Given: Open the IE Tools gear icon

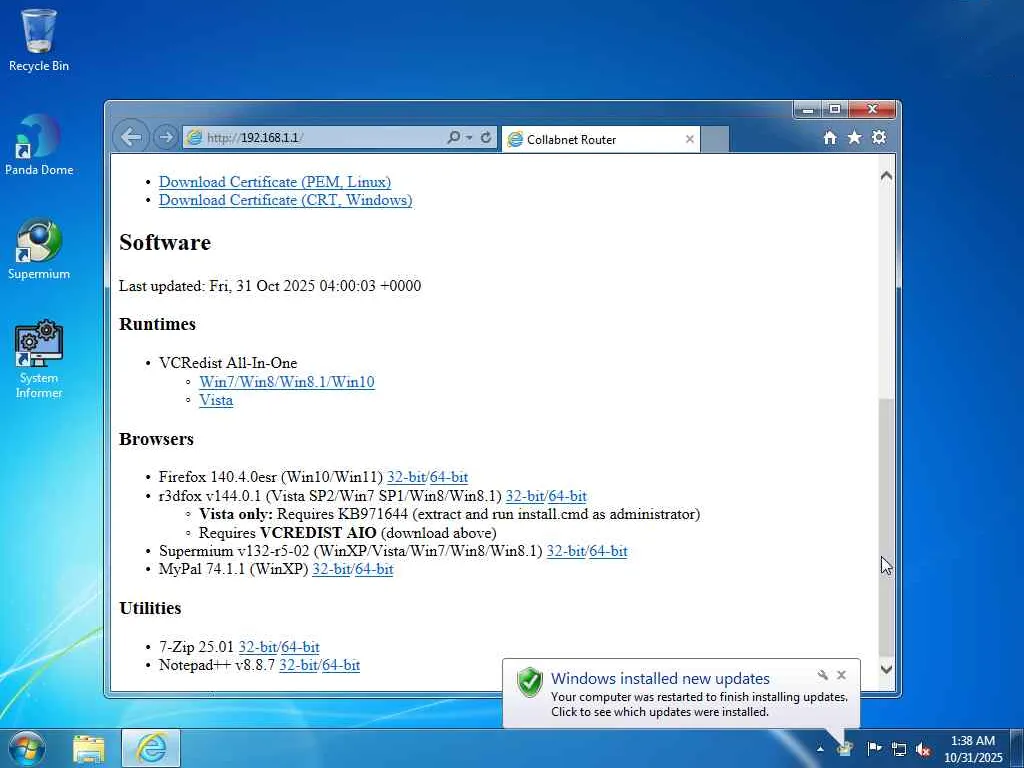Looking at the screenshot, I should coord(879,137).
